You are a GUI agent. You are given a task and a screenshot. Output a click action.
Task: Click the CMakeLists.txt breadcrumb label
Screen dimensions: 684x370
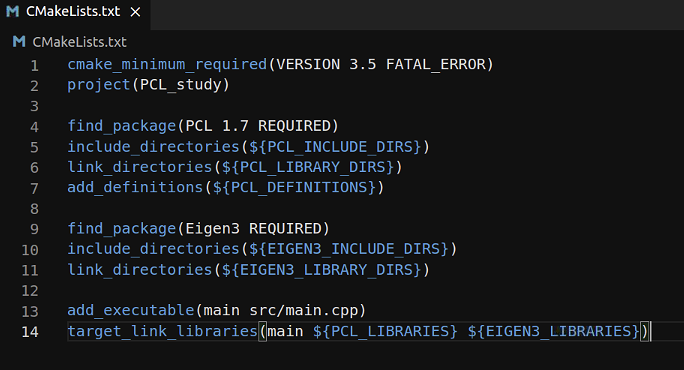click(x=79, y=42)
